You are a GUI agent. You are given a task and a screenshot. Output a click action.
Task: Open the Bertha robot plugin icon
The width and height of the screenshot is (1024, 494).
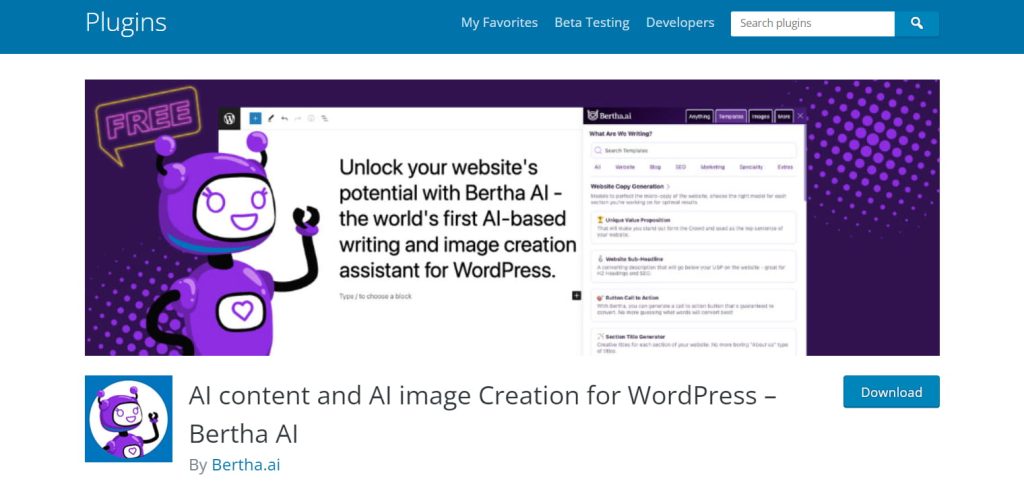tap(129, 419)
